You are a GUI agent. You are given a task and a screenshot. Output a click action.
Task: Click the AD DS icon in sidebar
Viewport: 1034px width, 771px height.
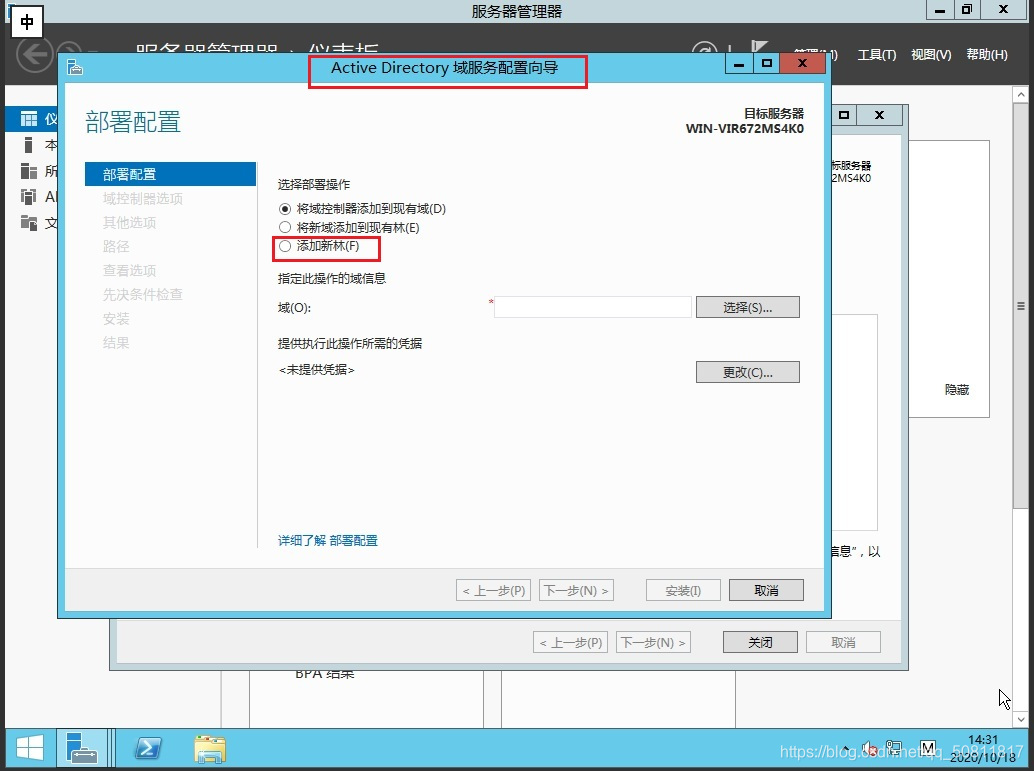28,197
